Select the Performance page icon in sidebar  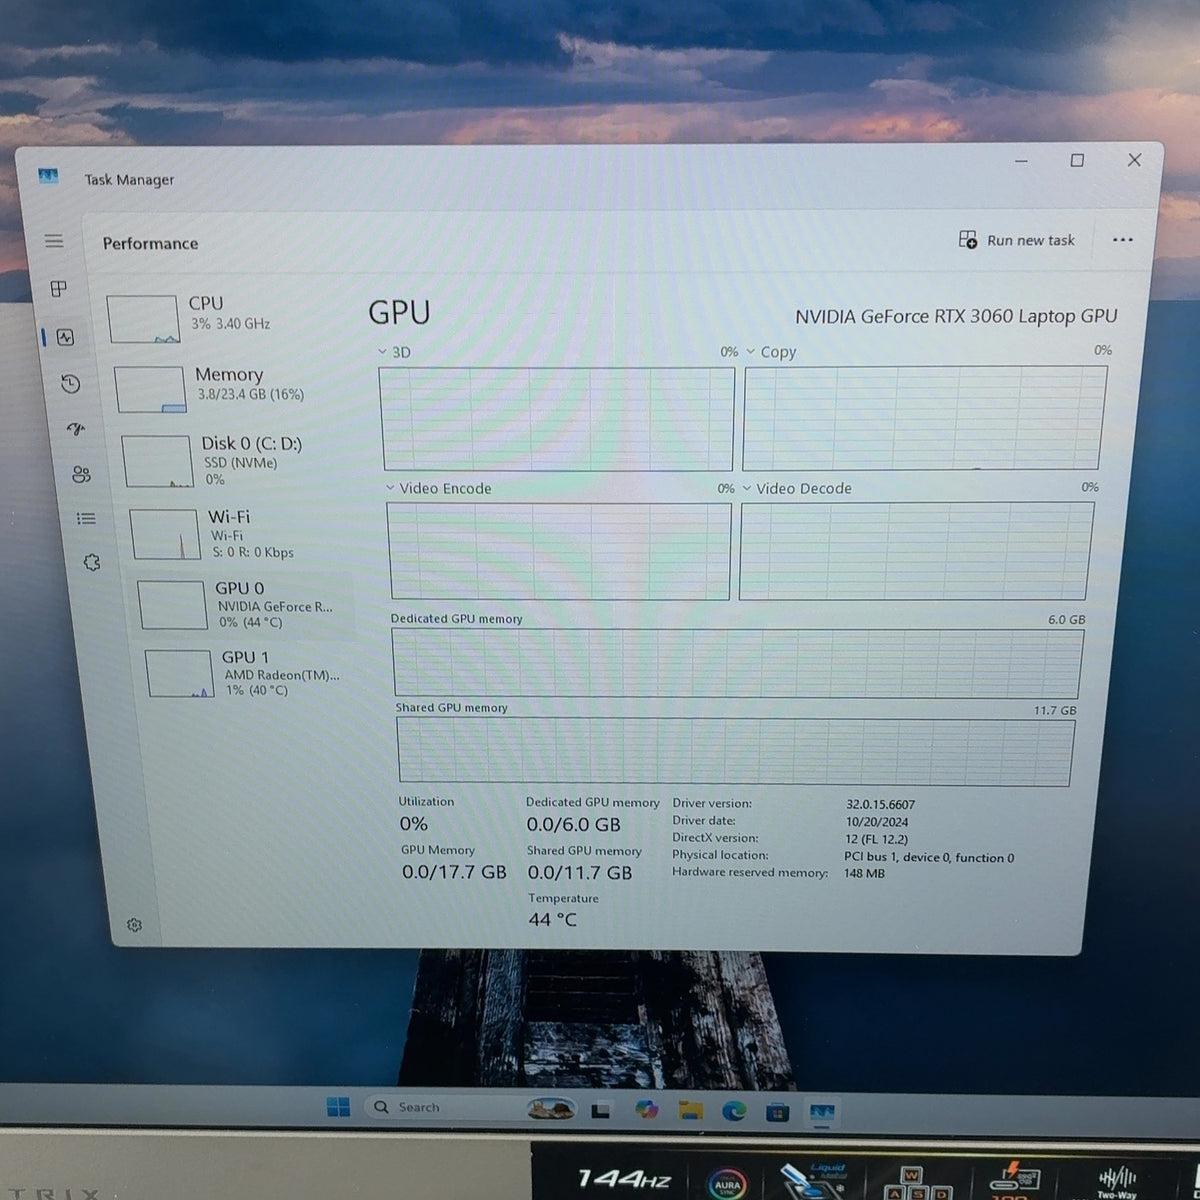[65, 337]
